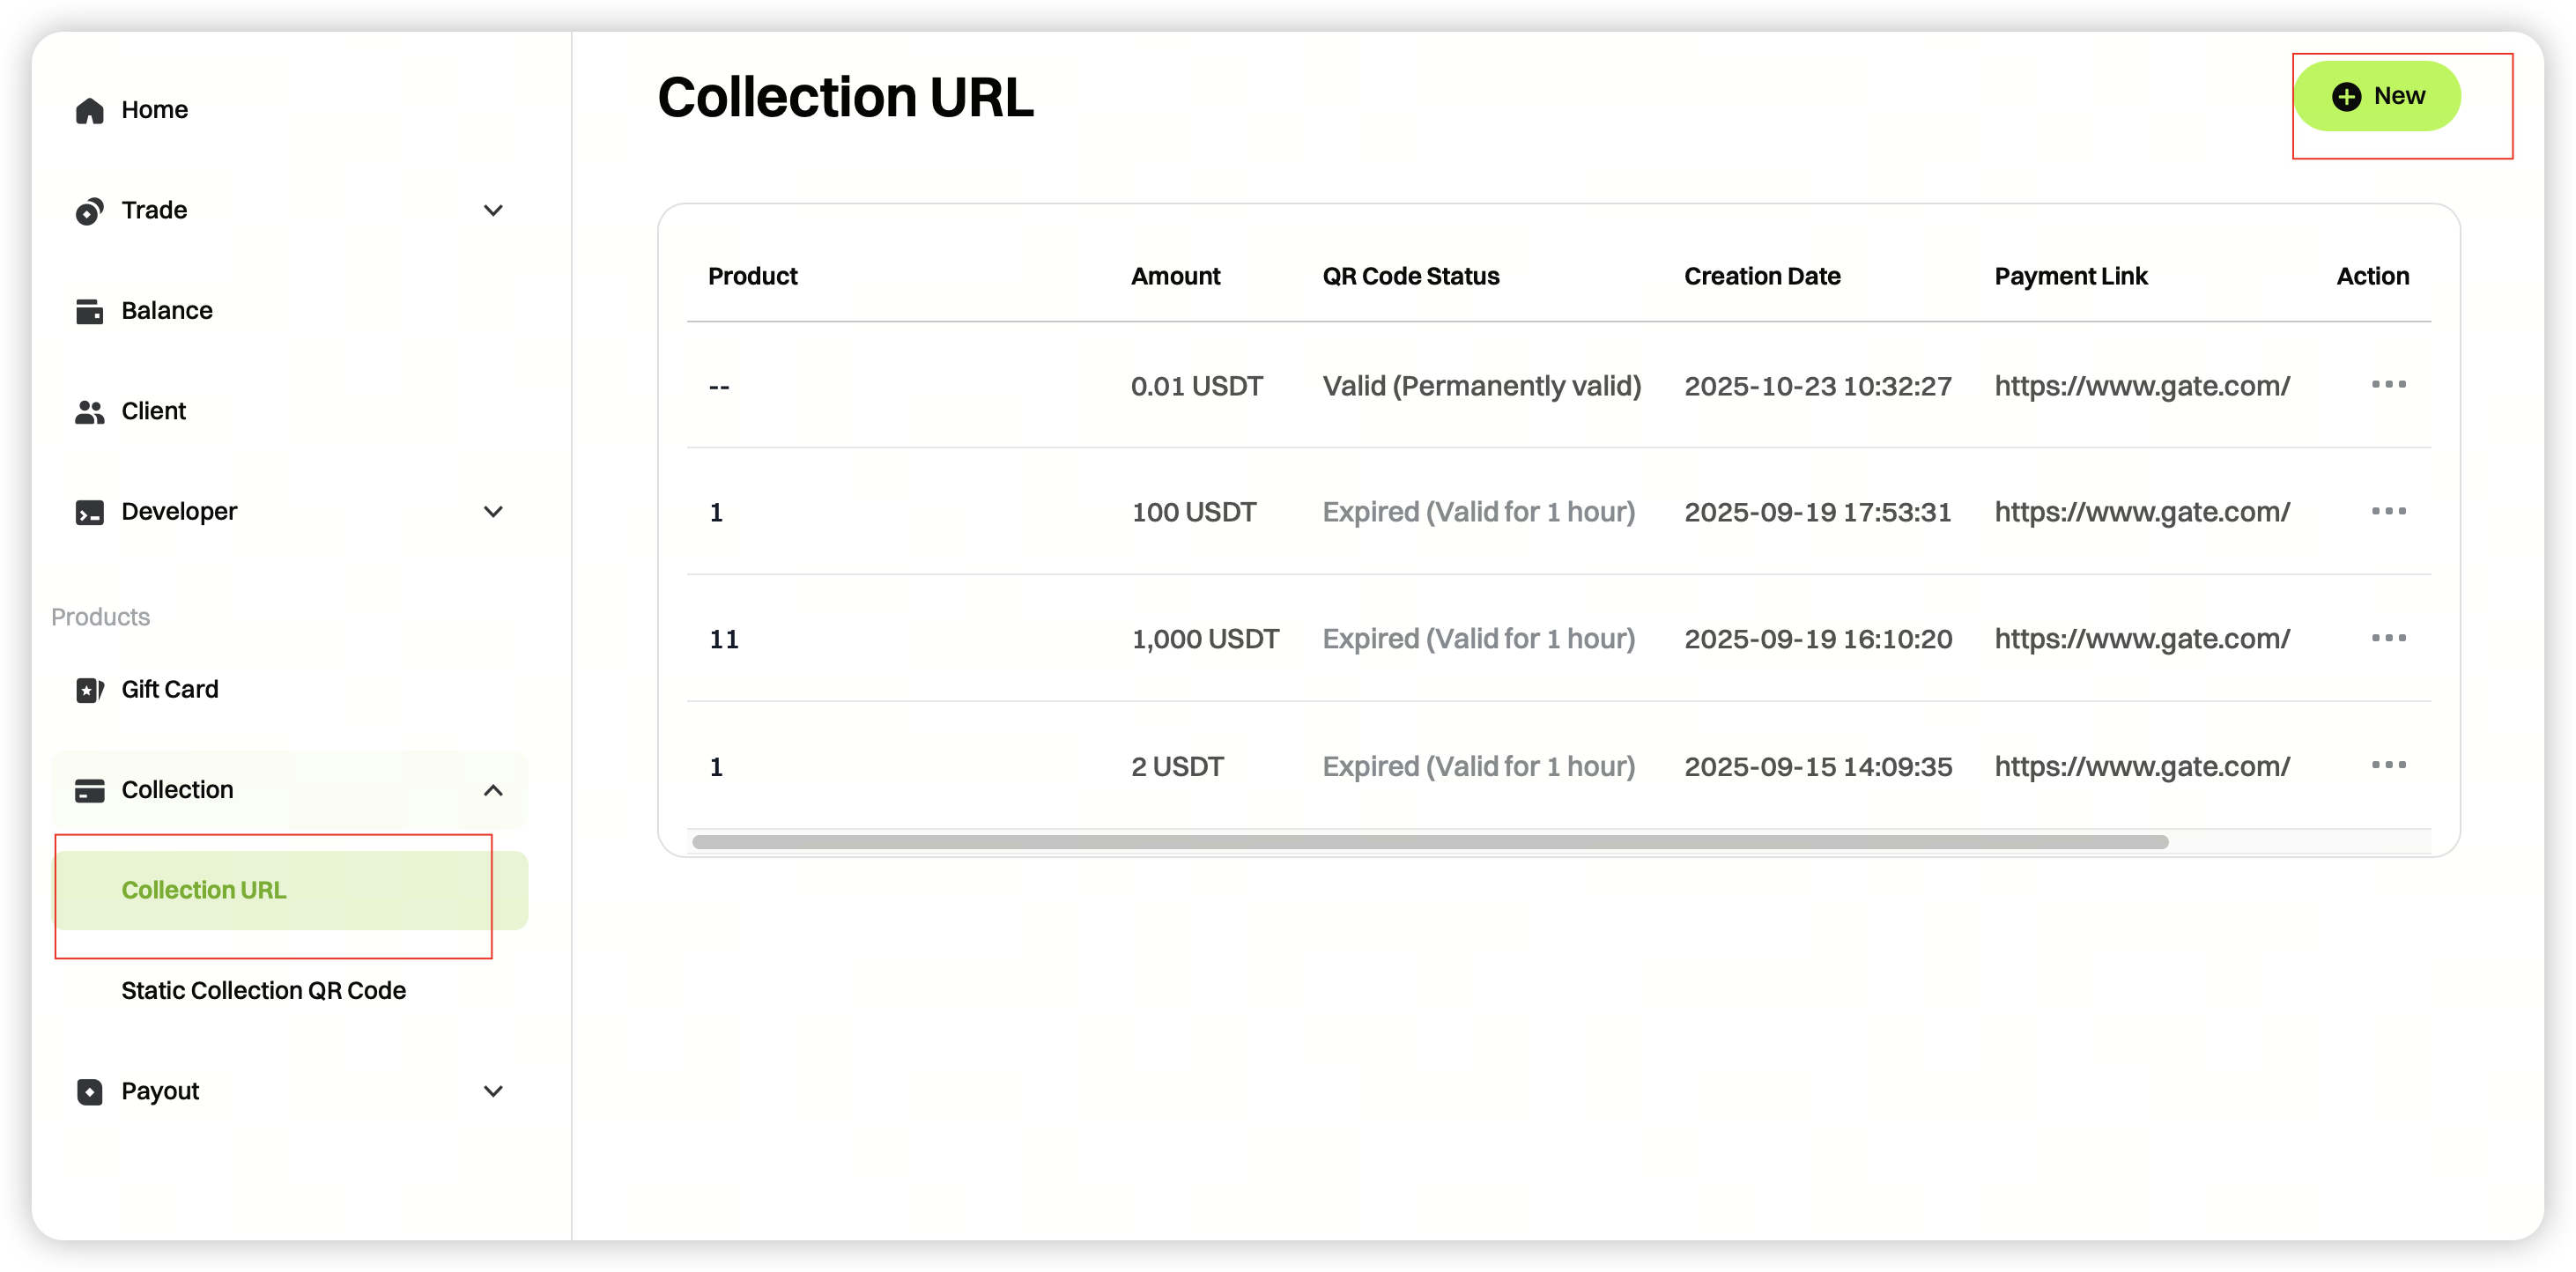Viewport: 2576px width, 1272px height.
Task: Open action menu for 0.01 USDT row
Action: coord(2388,385)
